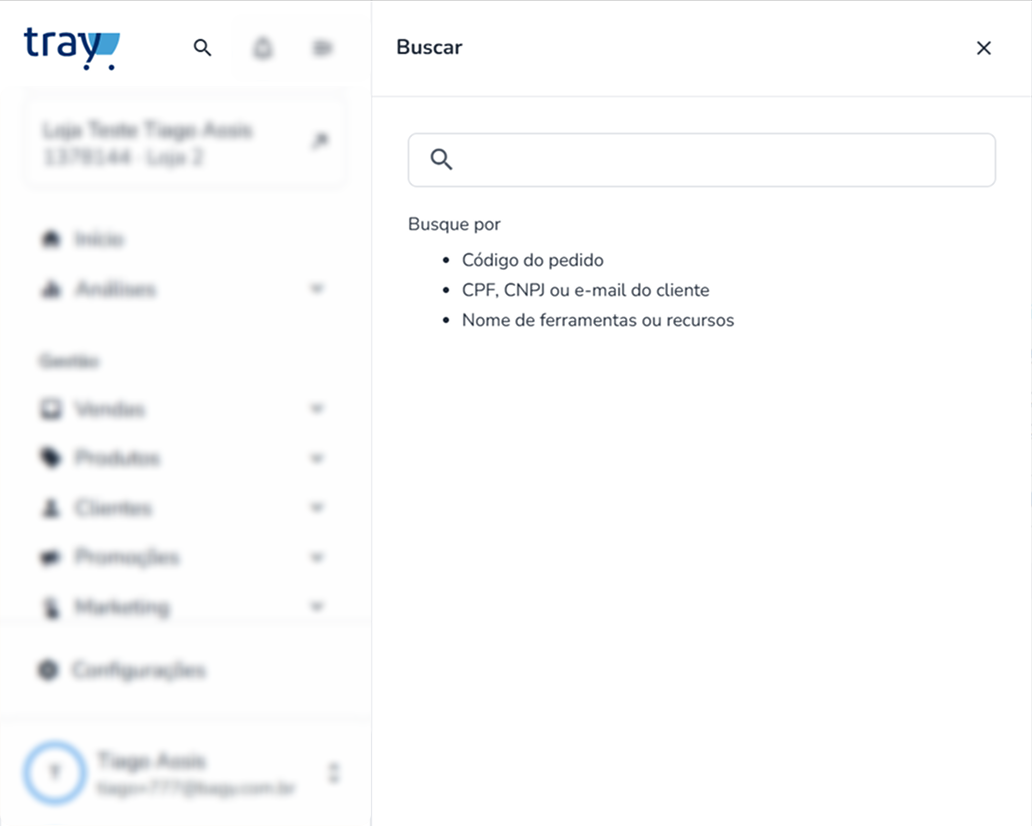Click the Vendas inbox icon

pyautogui.click(x=51, y=409)
